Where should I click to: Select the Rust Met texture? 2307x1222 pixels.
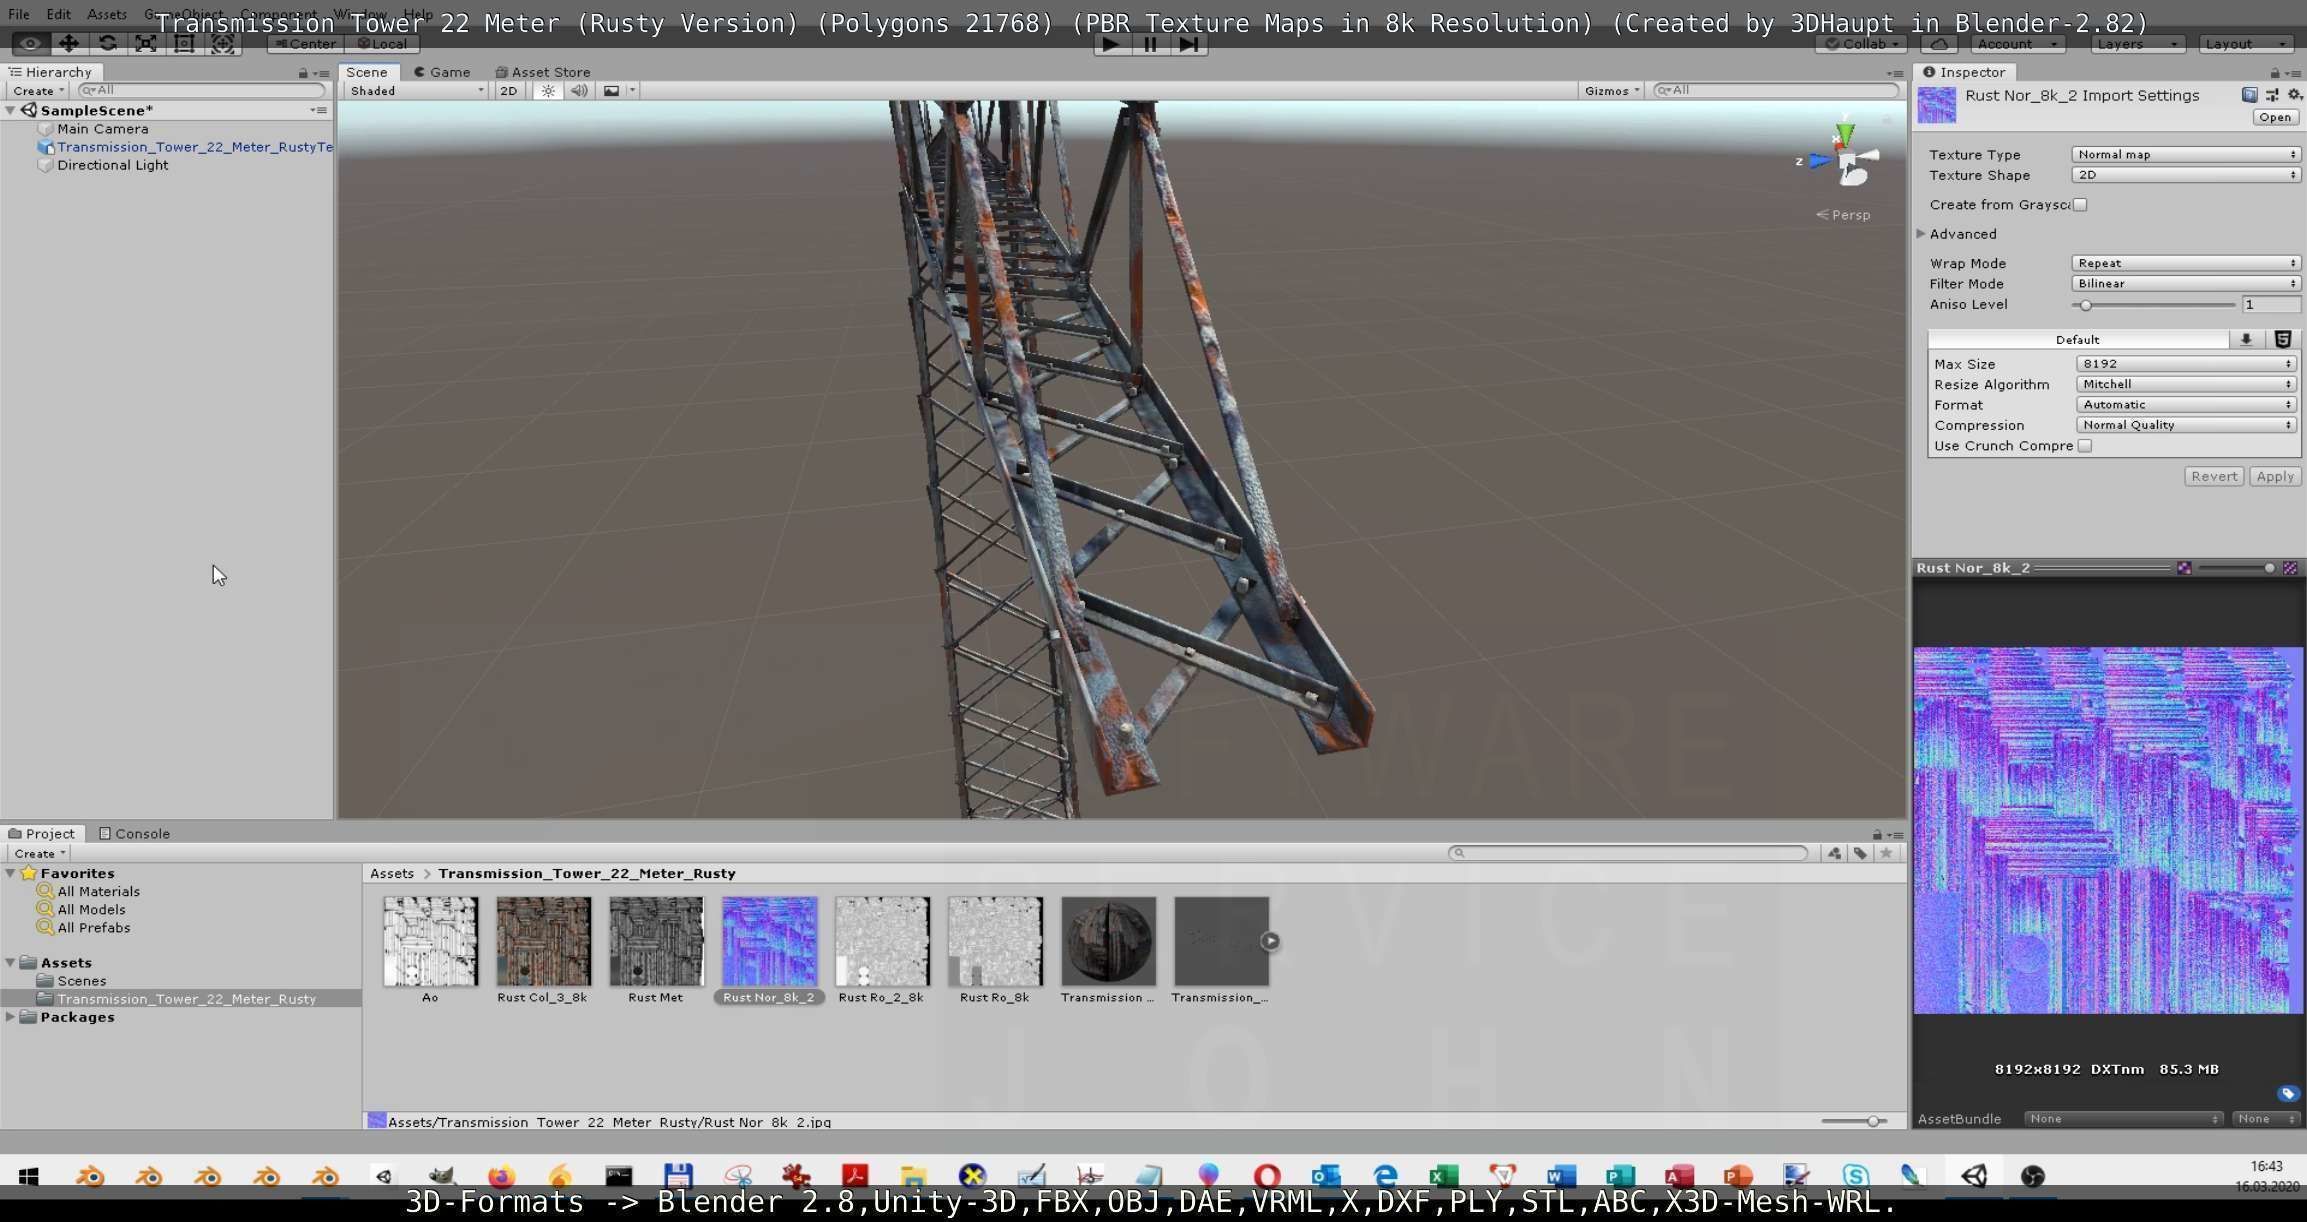point(656,941)
